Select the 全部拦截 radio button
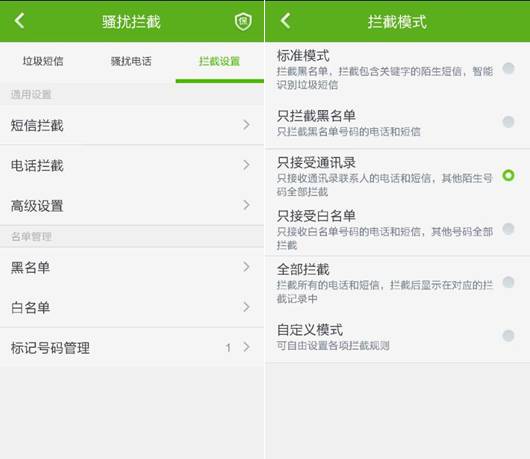 tap(508, 282)
